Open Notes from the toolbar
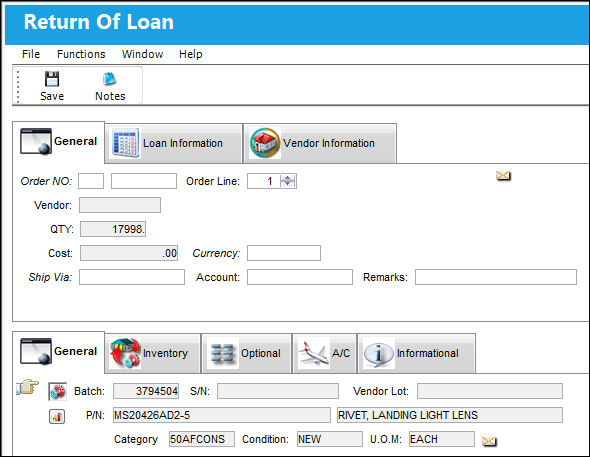This screenshot has width=590, height=457. pos(110,86)
